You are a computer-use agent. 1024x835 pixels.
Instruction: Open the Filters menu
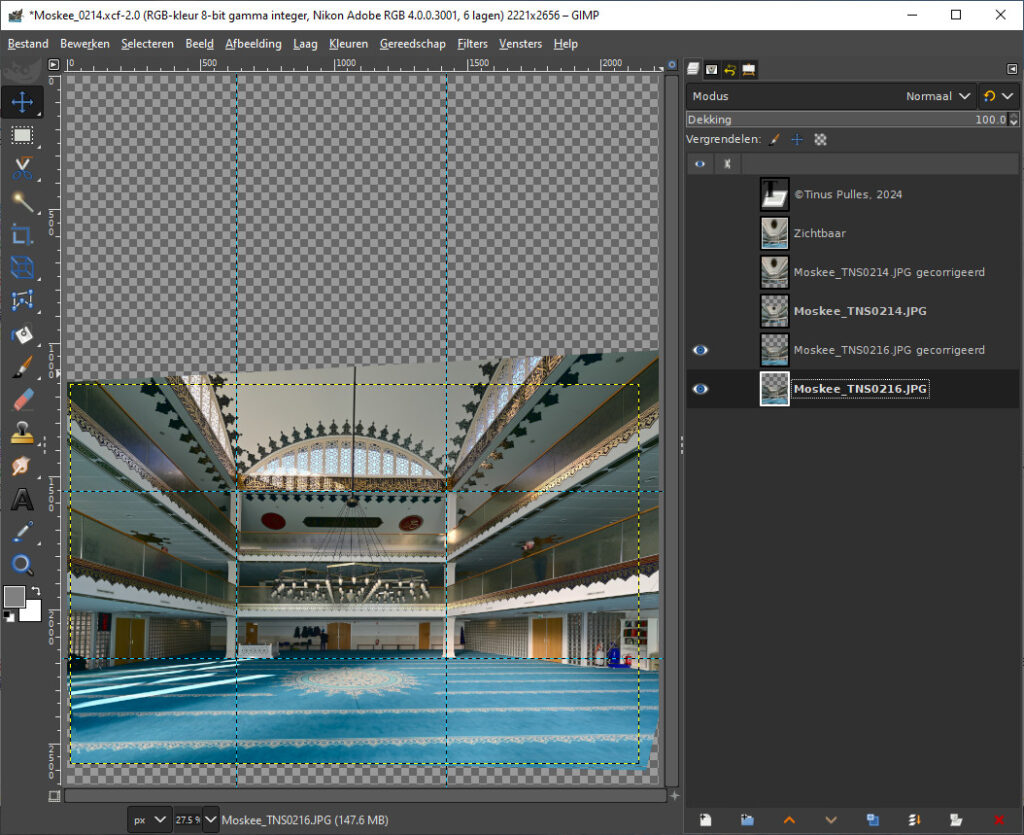(x=472, y=44)
